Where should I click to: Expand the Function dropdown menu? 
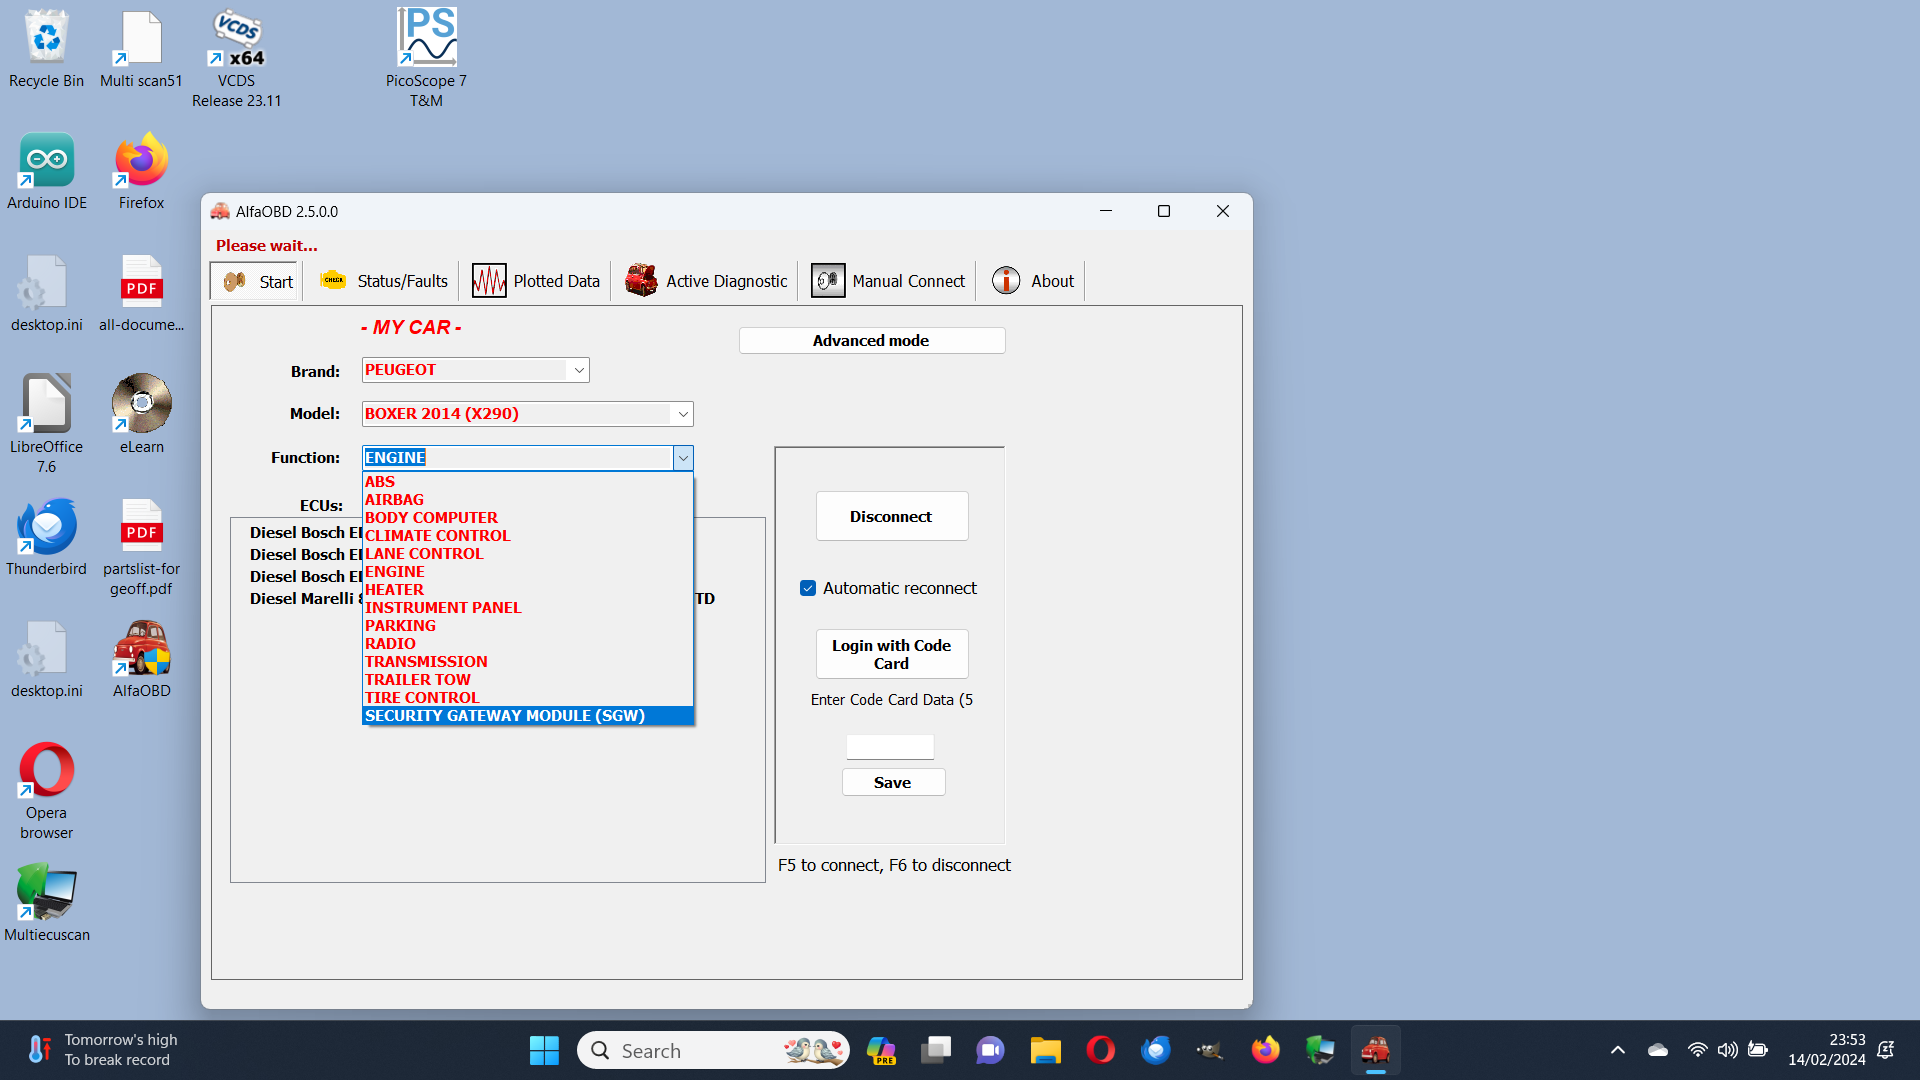(x=682, y=458)
